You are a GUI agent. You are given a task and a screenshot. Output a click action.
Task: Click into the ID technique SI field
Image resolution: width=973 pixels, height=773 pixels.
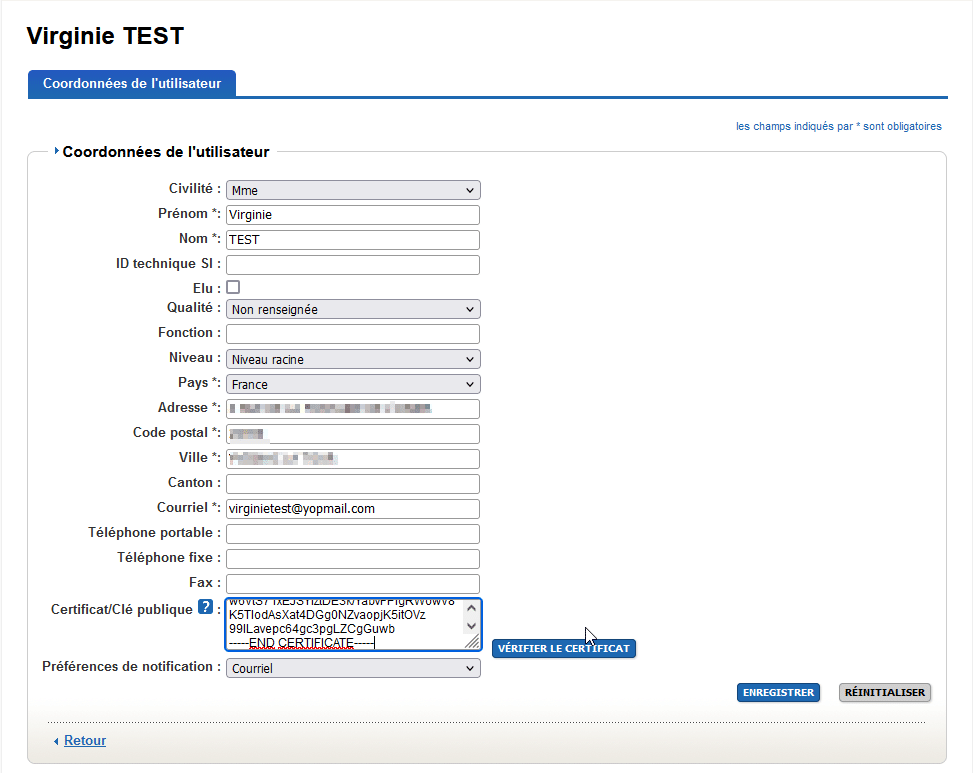click(x=353, y=265)
